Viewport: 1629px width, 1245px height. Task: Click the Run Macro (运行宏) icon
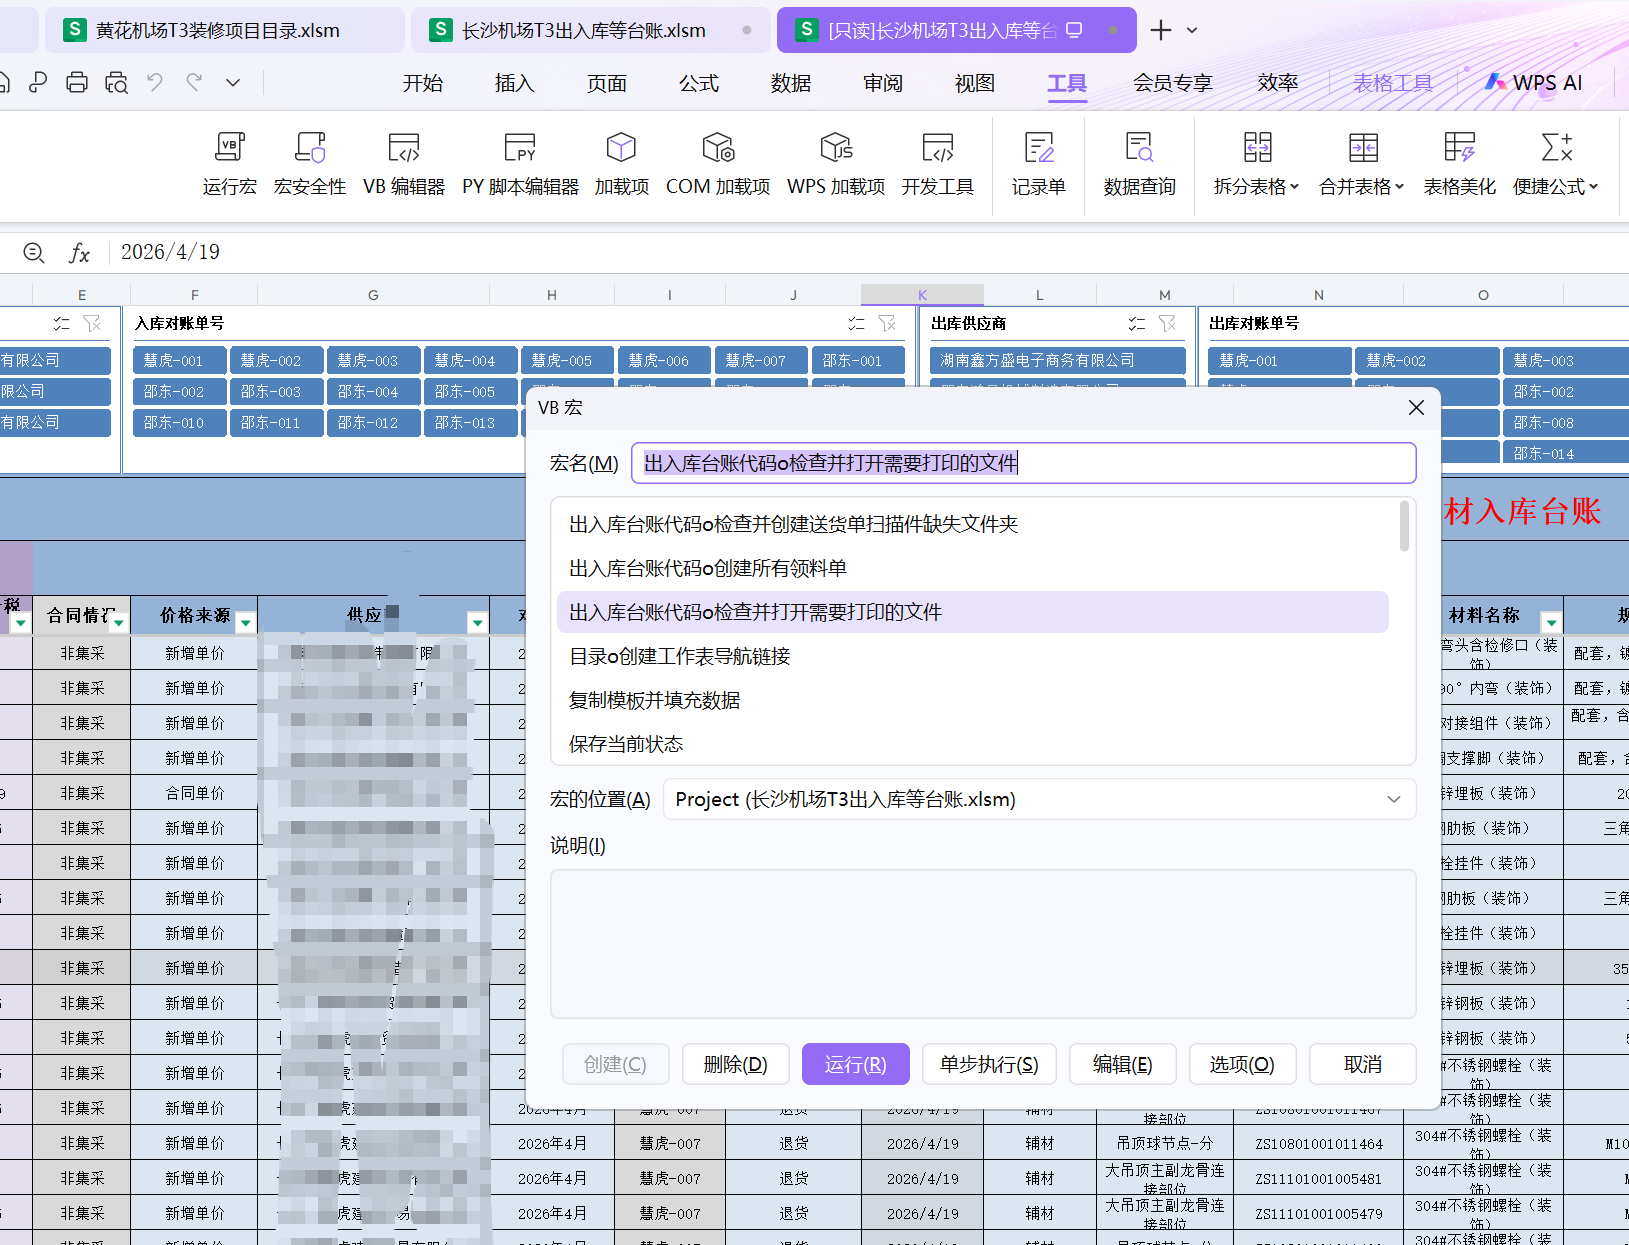(x=230, y=165)
